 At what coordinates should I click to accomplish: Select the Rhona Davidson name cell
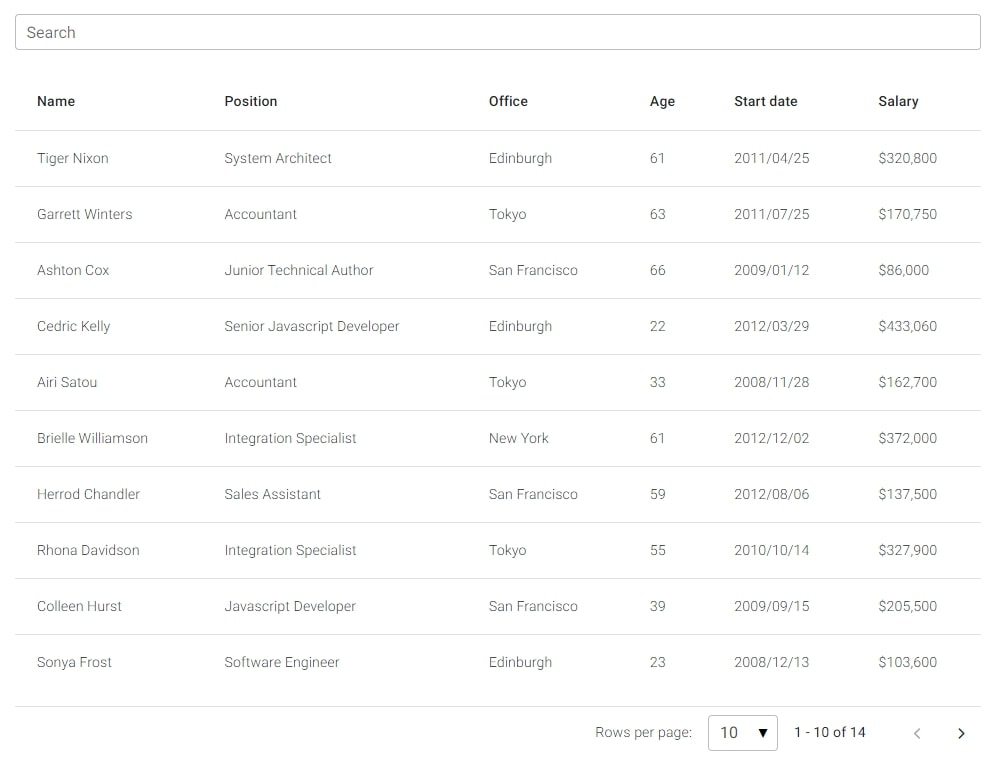pyautogui.click(x=88, y=550)
